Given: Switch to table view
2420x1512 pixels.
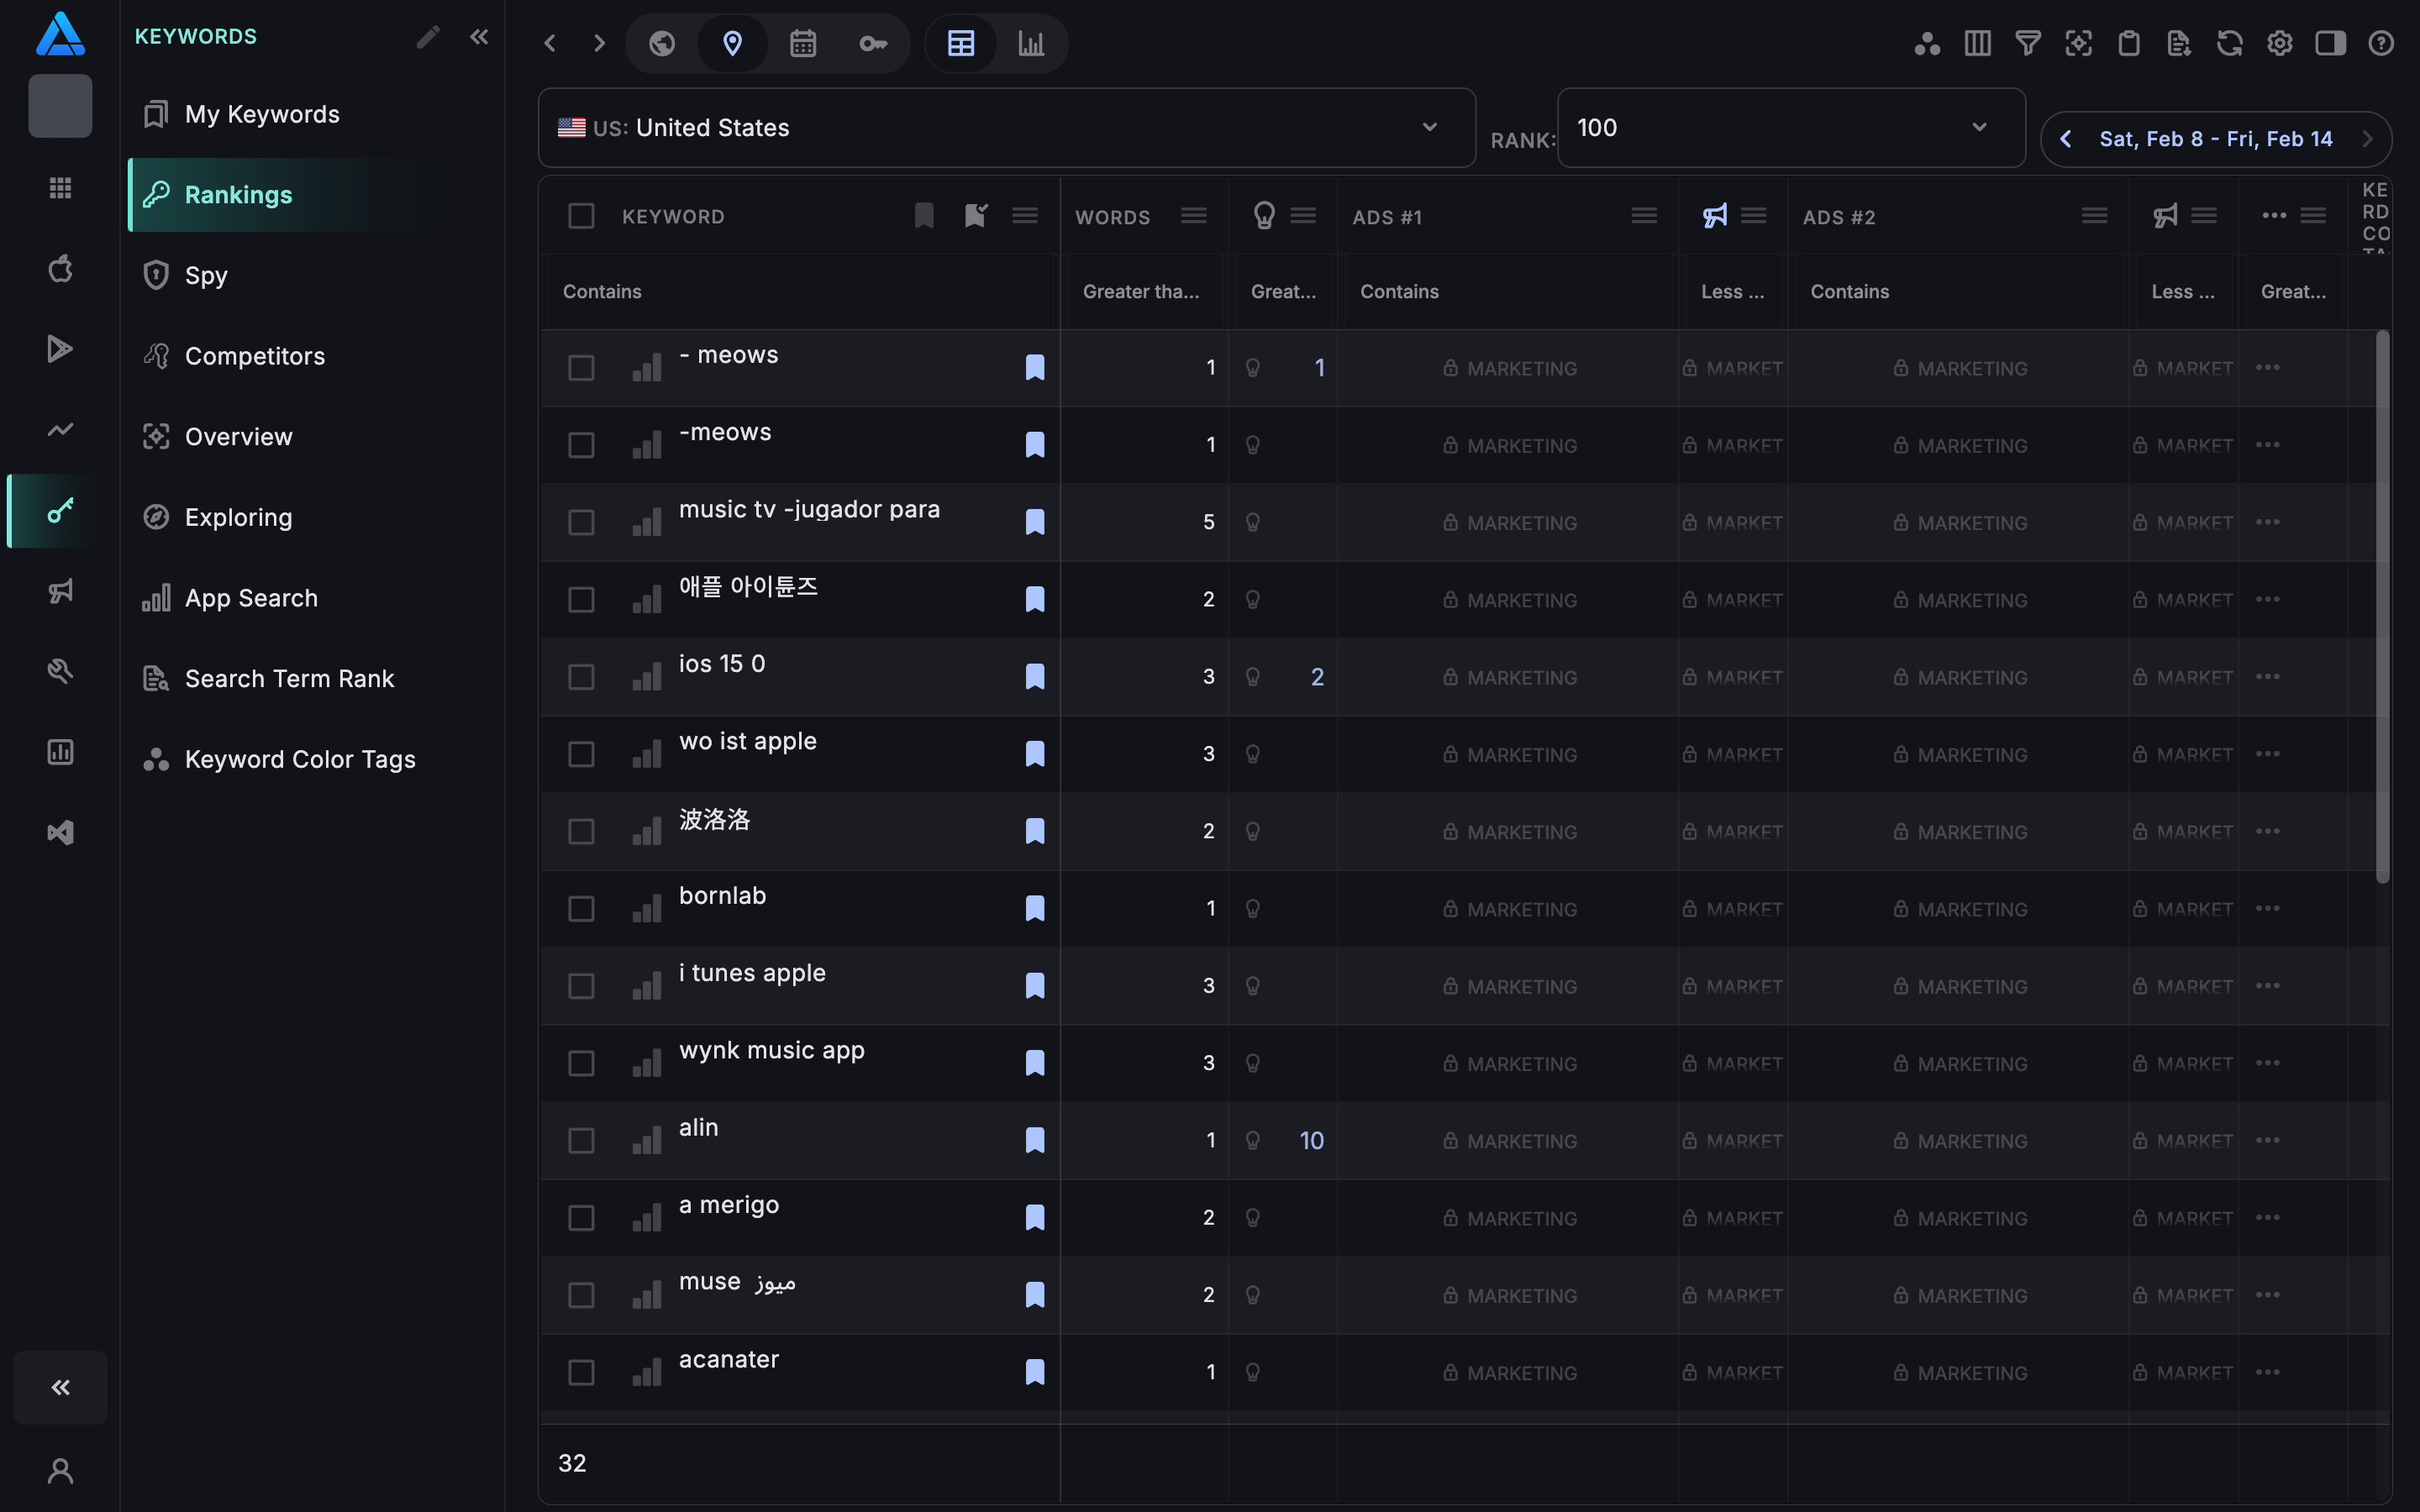Looking at the screenshot, I should (x=961, y=43).
